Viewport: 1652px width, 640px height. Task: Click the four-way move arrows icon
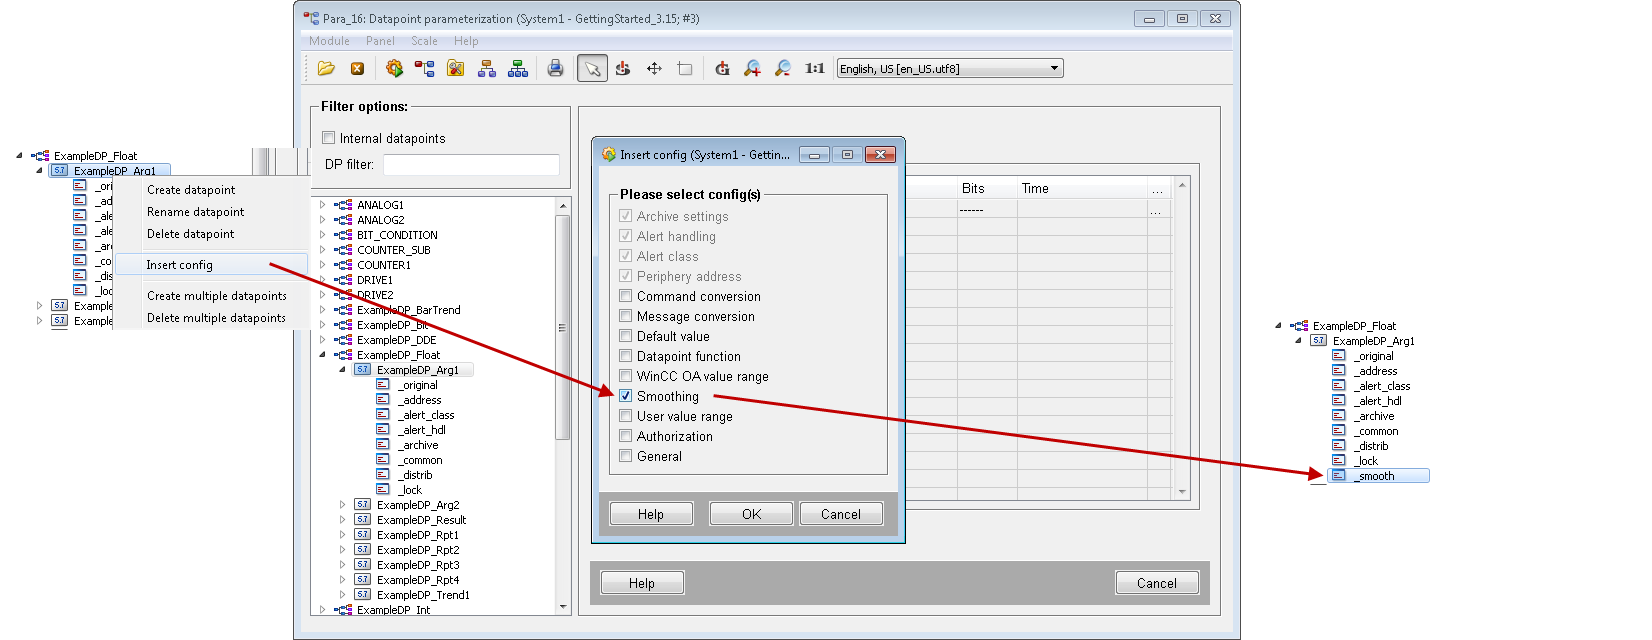pos(654,69)
